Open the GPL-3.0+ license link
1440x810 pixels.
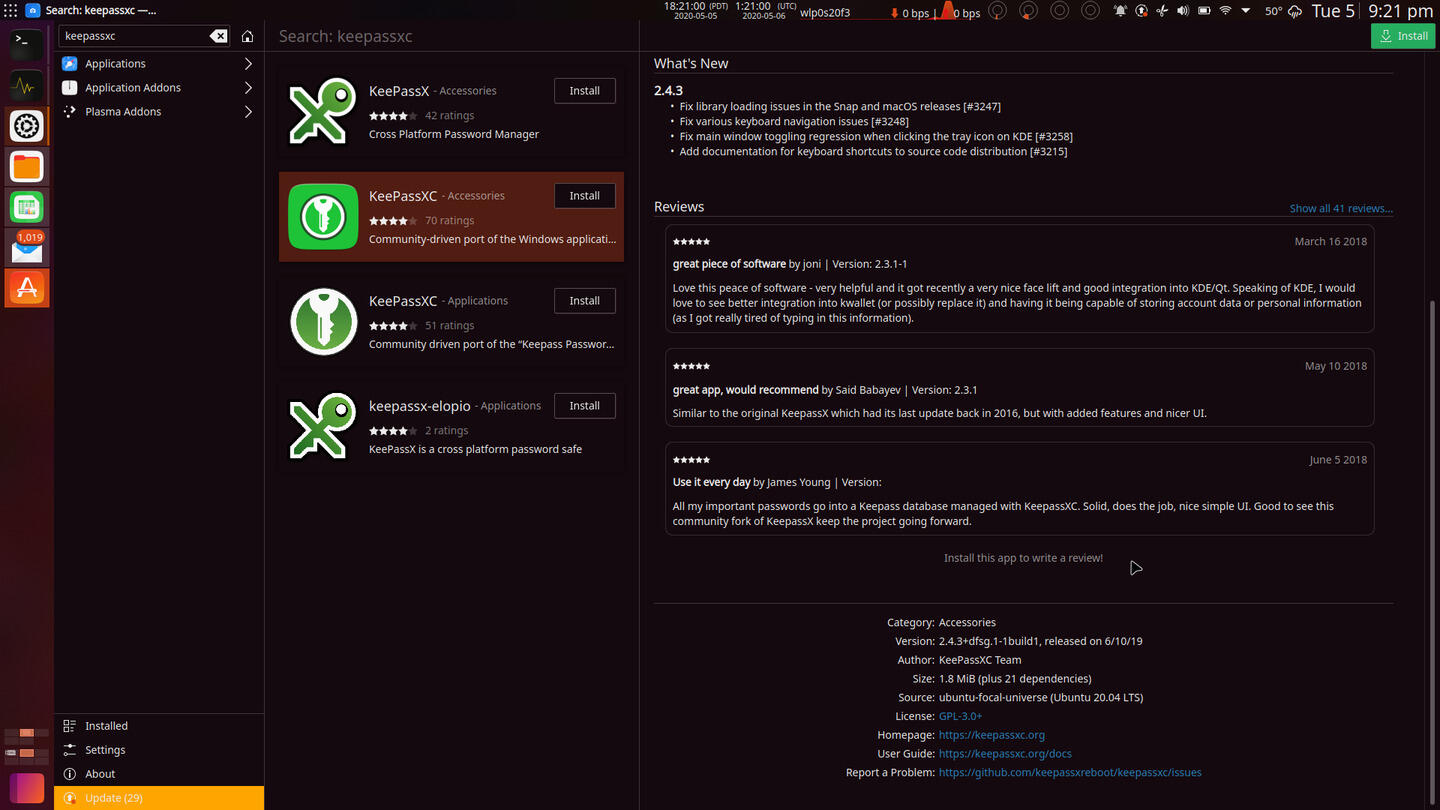click(960, 717)
